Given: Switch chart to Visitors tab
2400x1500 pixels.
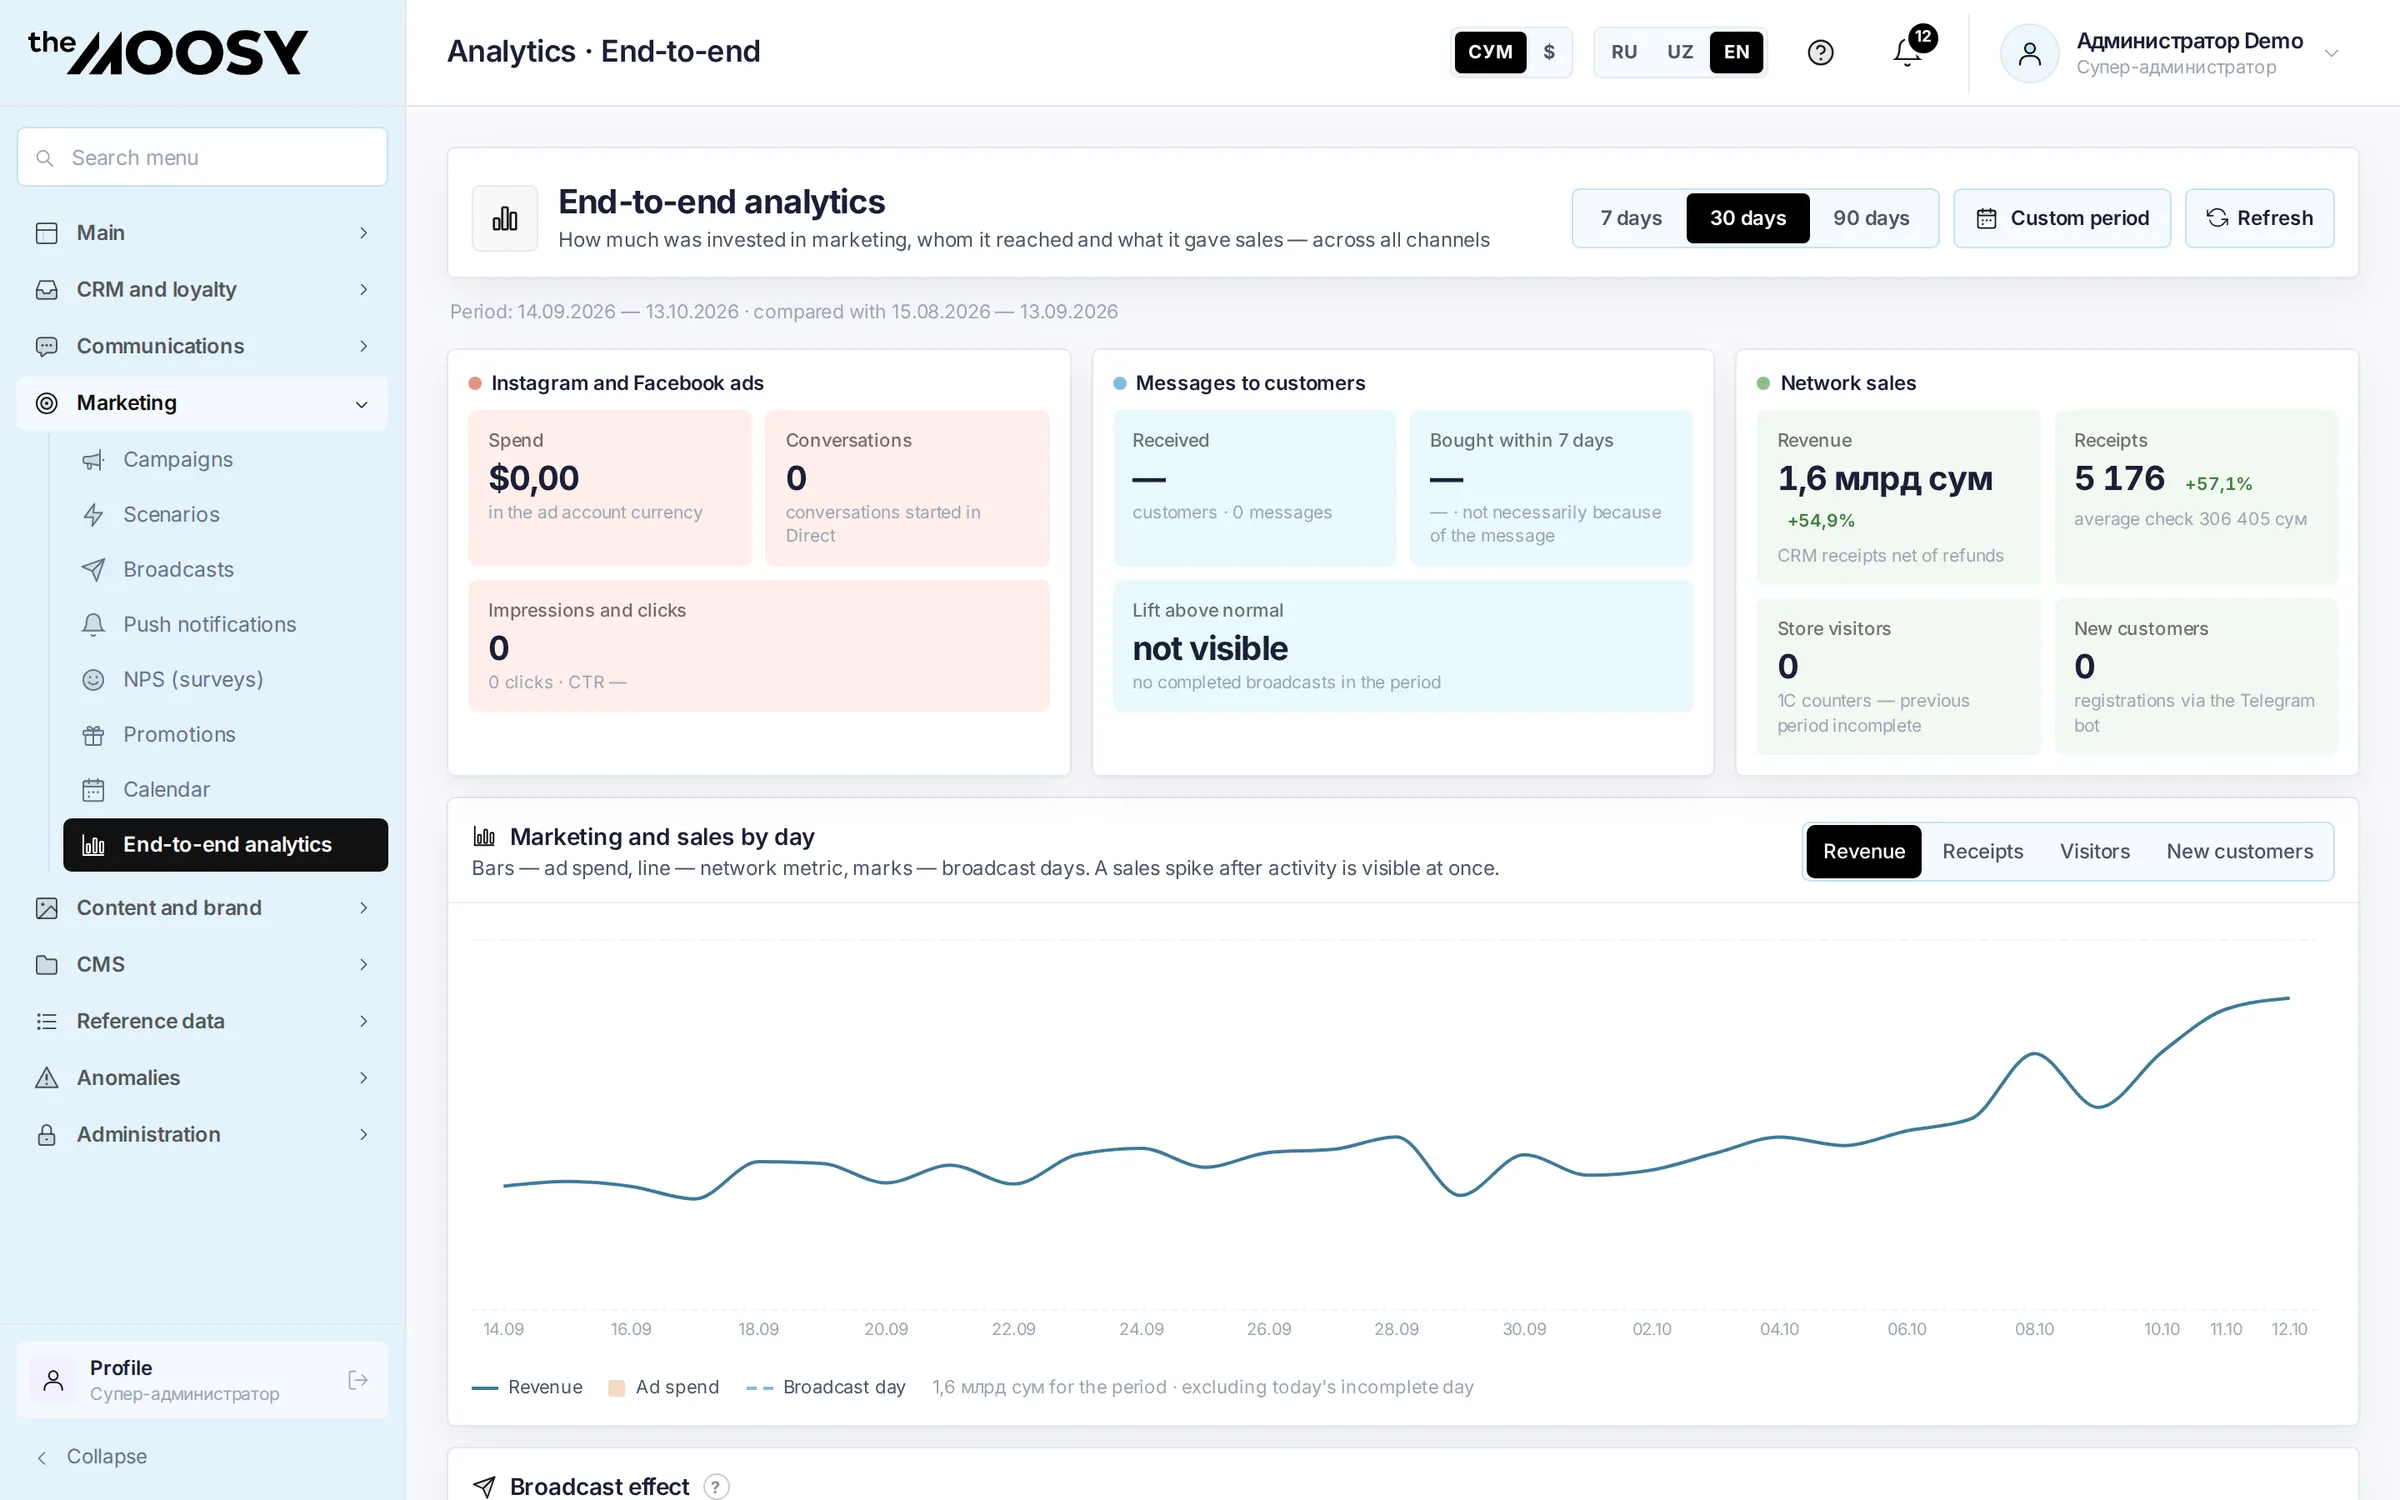Looking at the screenshot, I should pyautogui.click(x=2094, y=851).
